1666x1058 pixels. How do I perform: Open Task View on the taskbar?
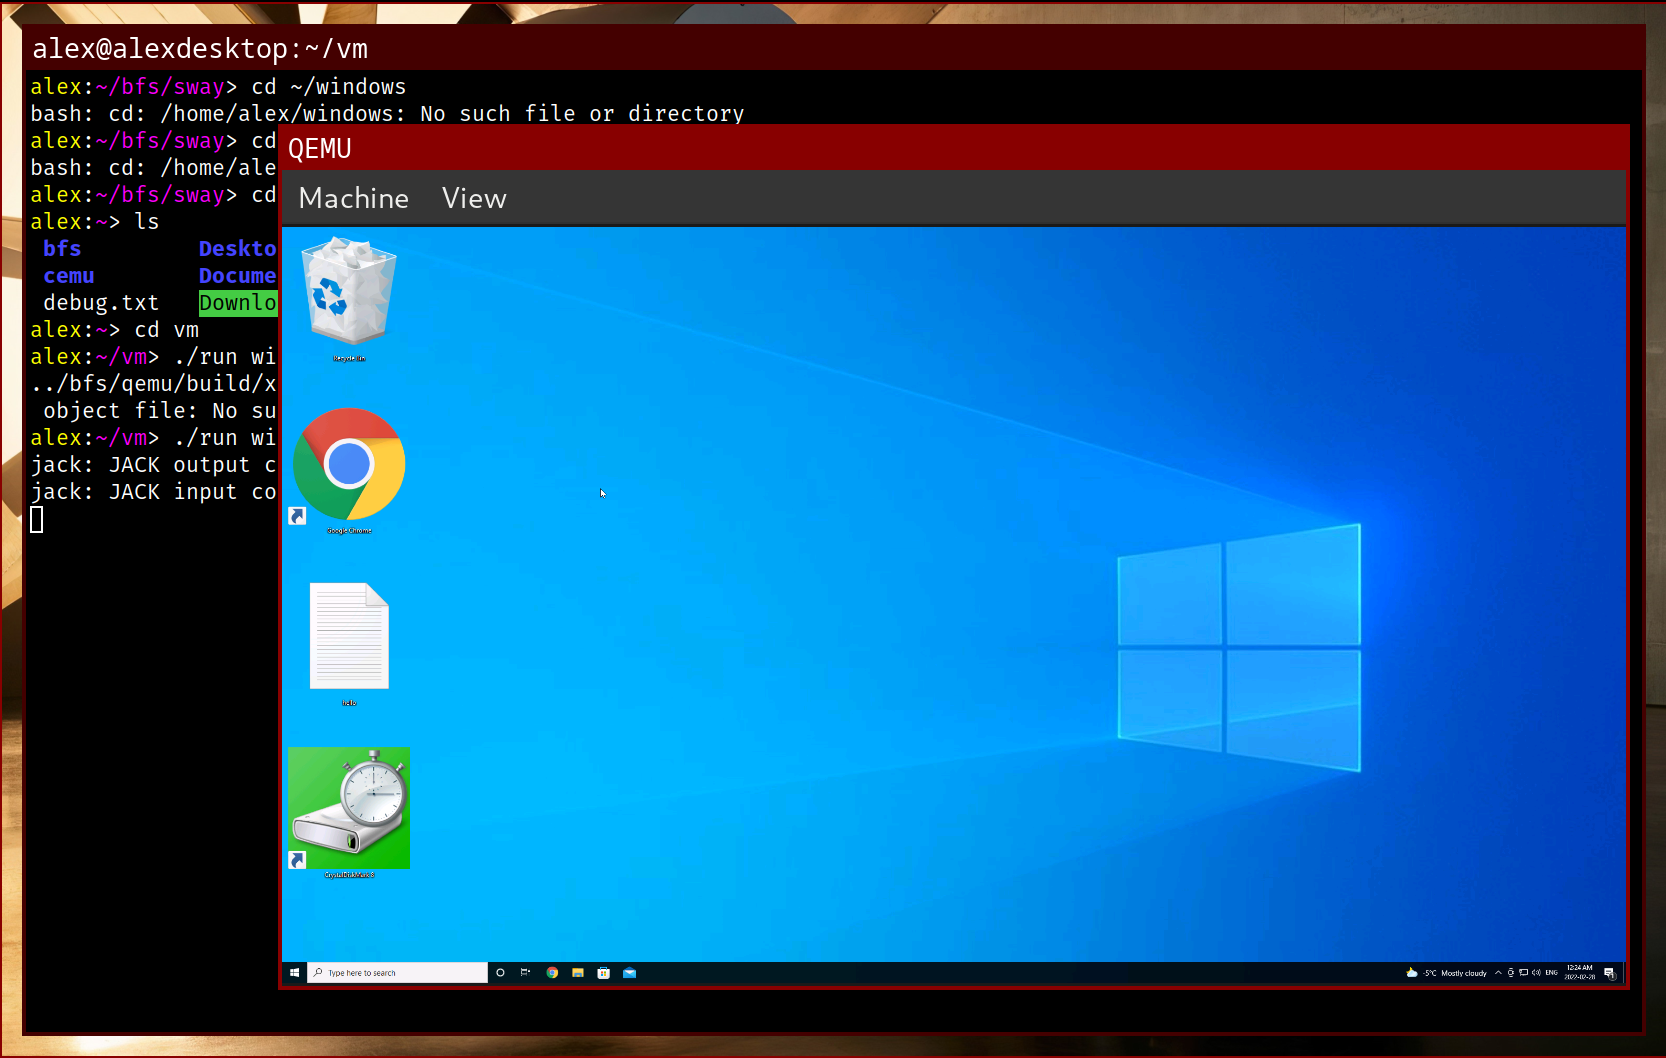point(526,972)
